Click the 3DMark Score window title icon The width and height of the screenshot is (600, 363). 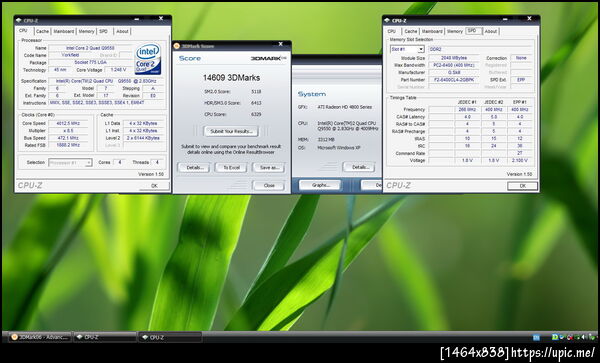point(177,46)
